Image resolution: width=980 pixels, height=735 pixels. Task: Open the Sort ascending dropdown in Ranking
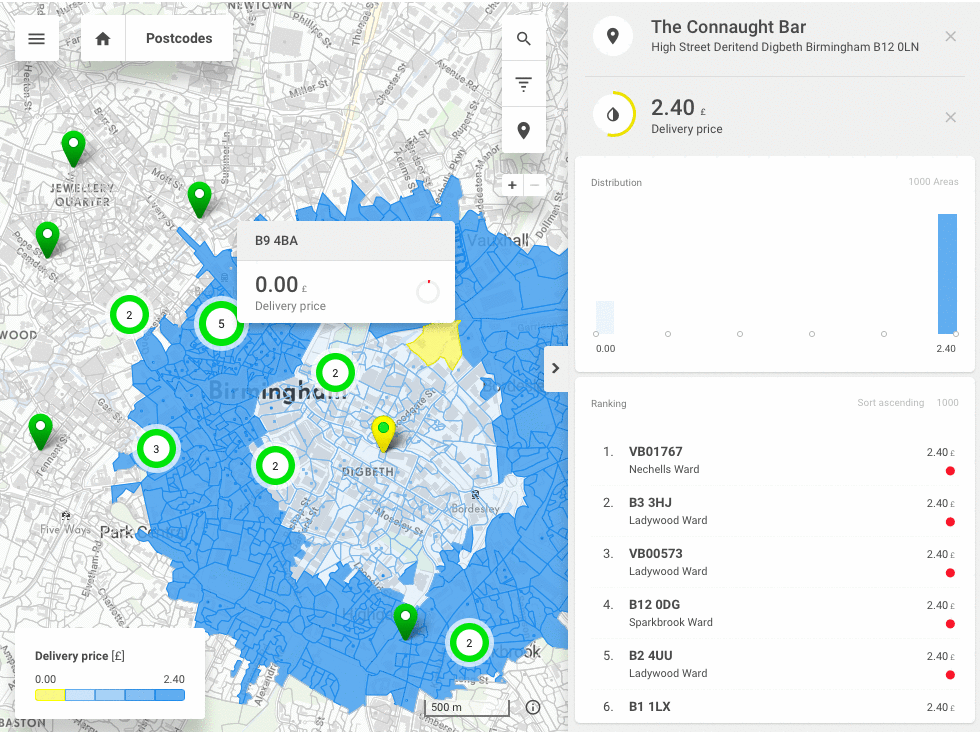pos(890,403)
